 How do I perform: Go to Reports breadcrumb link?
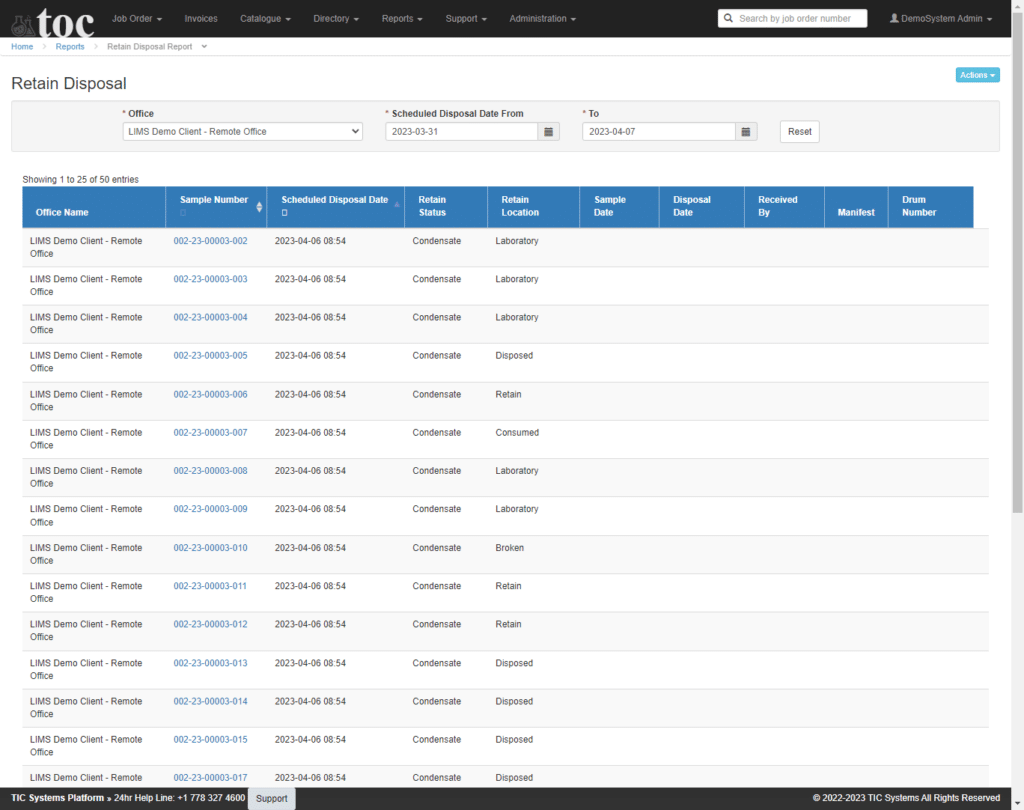point(70,46)
